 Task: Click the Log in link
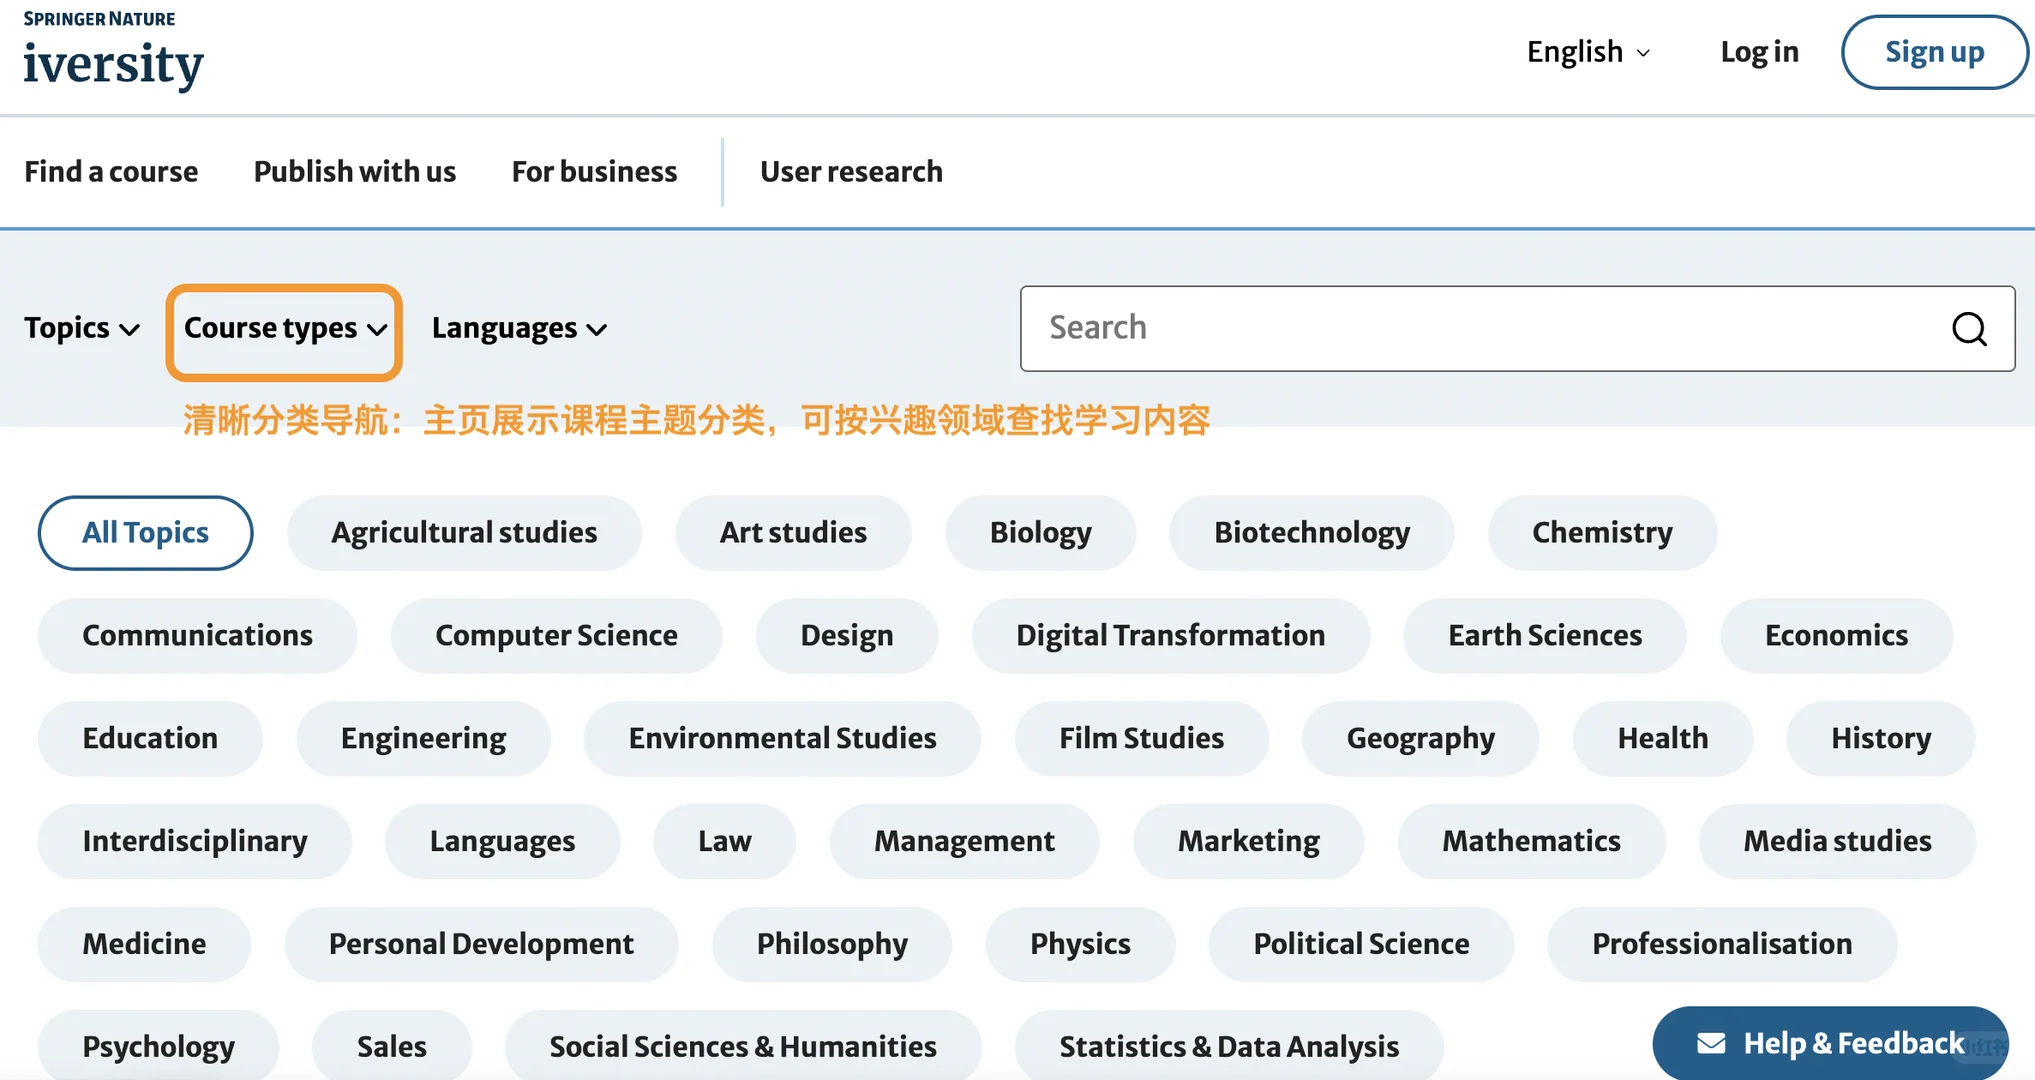coord(1760,52)
